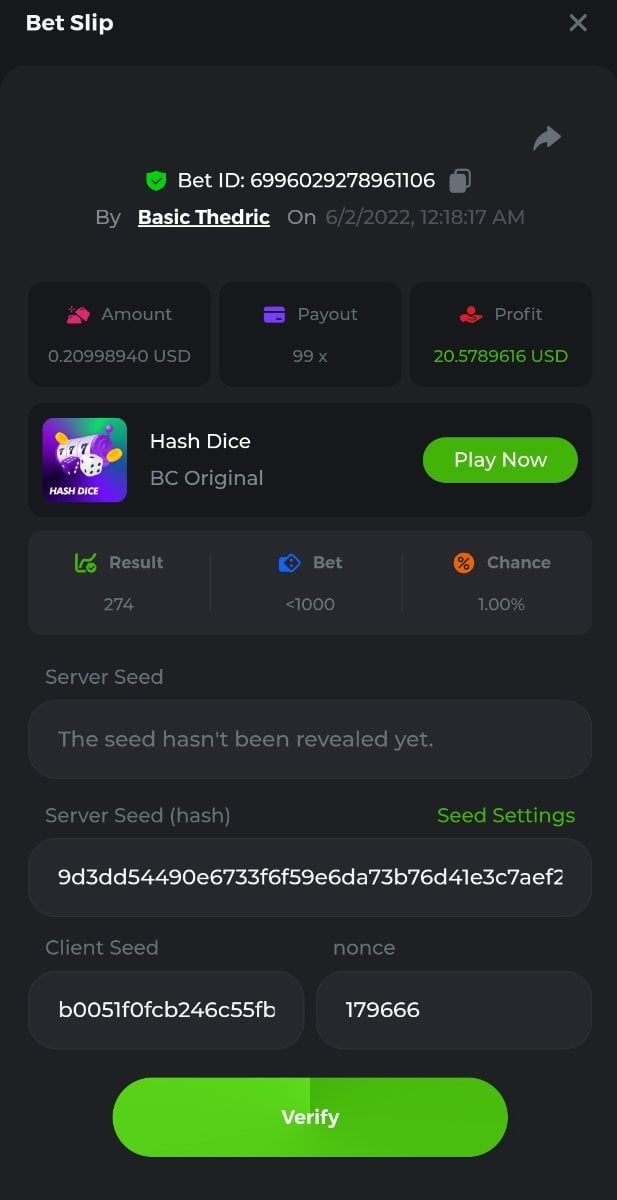Click the Amount money icon

click(x=78, y=314)
